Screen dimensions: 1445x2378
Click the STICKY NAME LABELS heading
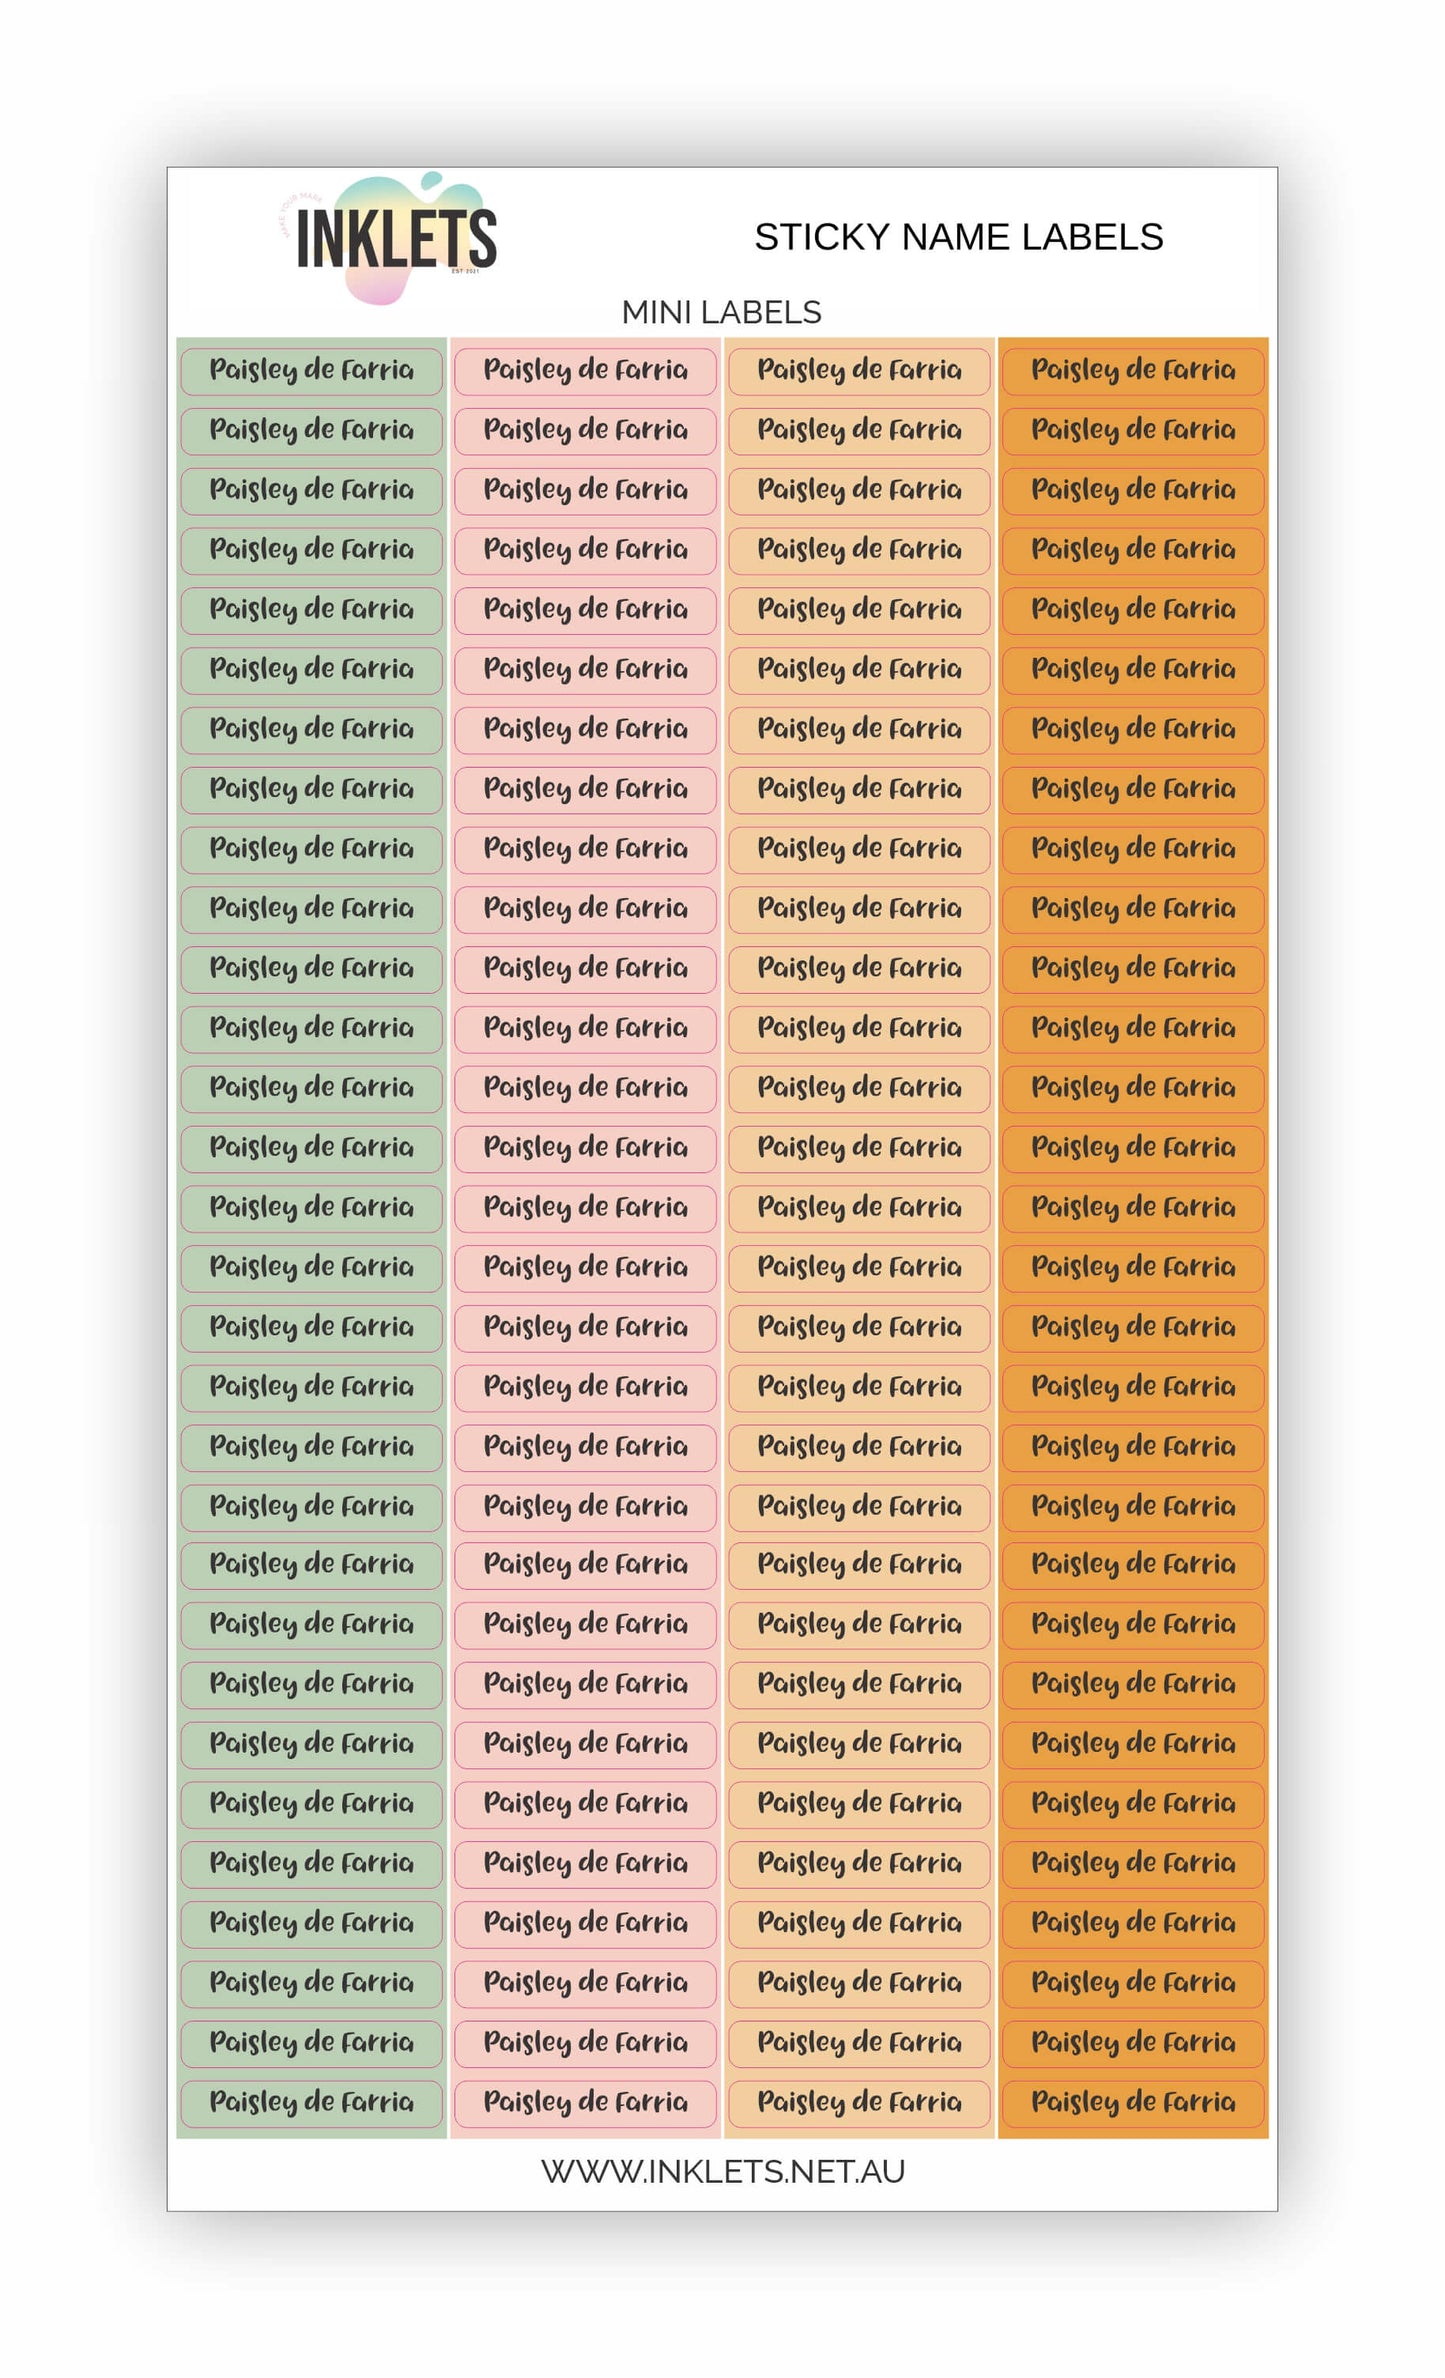pyautogui.click(x=958, y=237)
